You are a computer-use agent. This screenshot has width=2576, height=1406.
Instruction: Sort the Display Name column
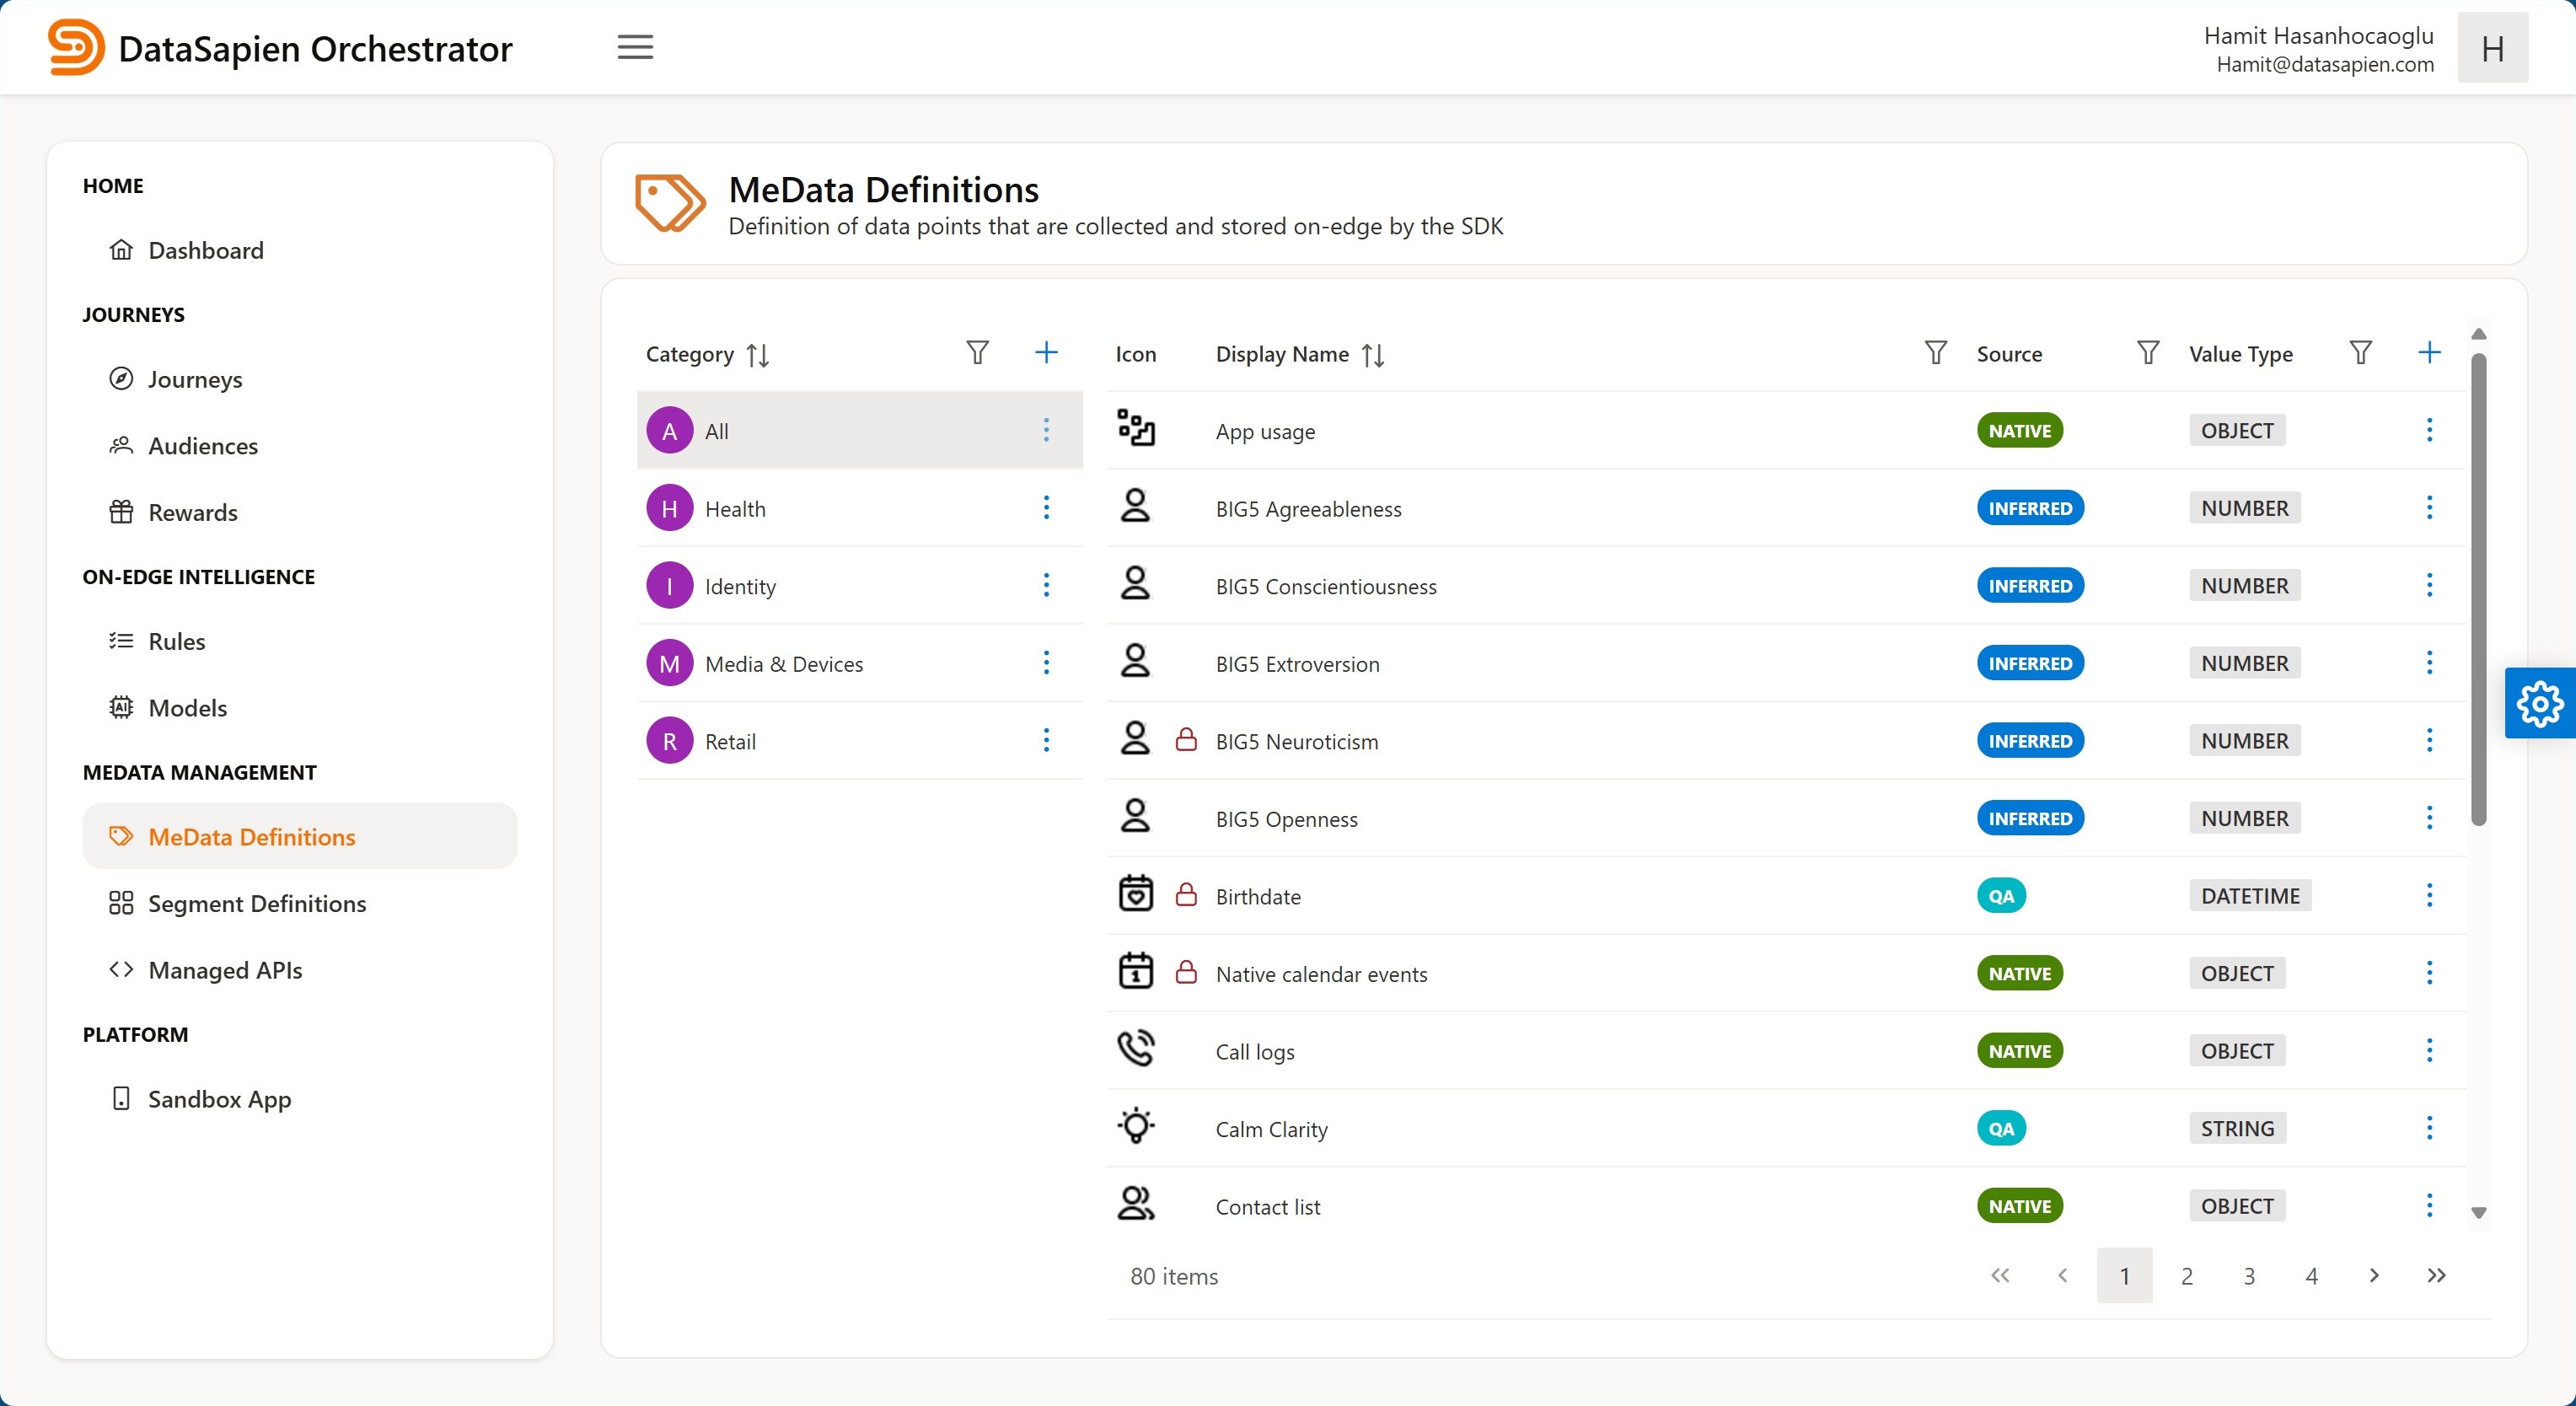point(1372,355)
